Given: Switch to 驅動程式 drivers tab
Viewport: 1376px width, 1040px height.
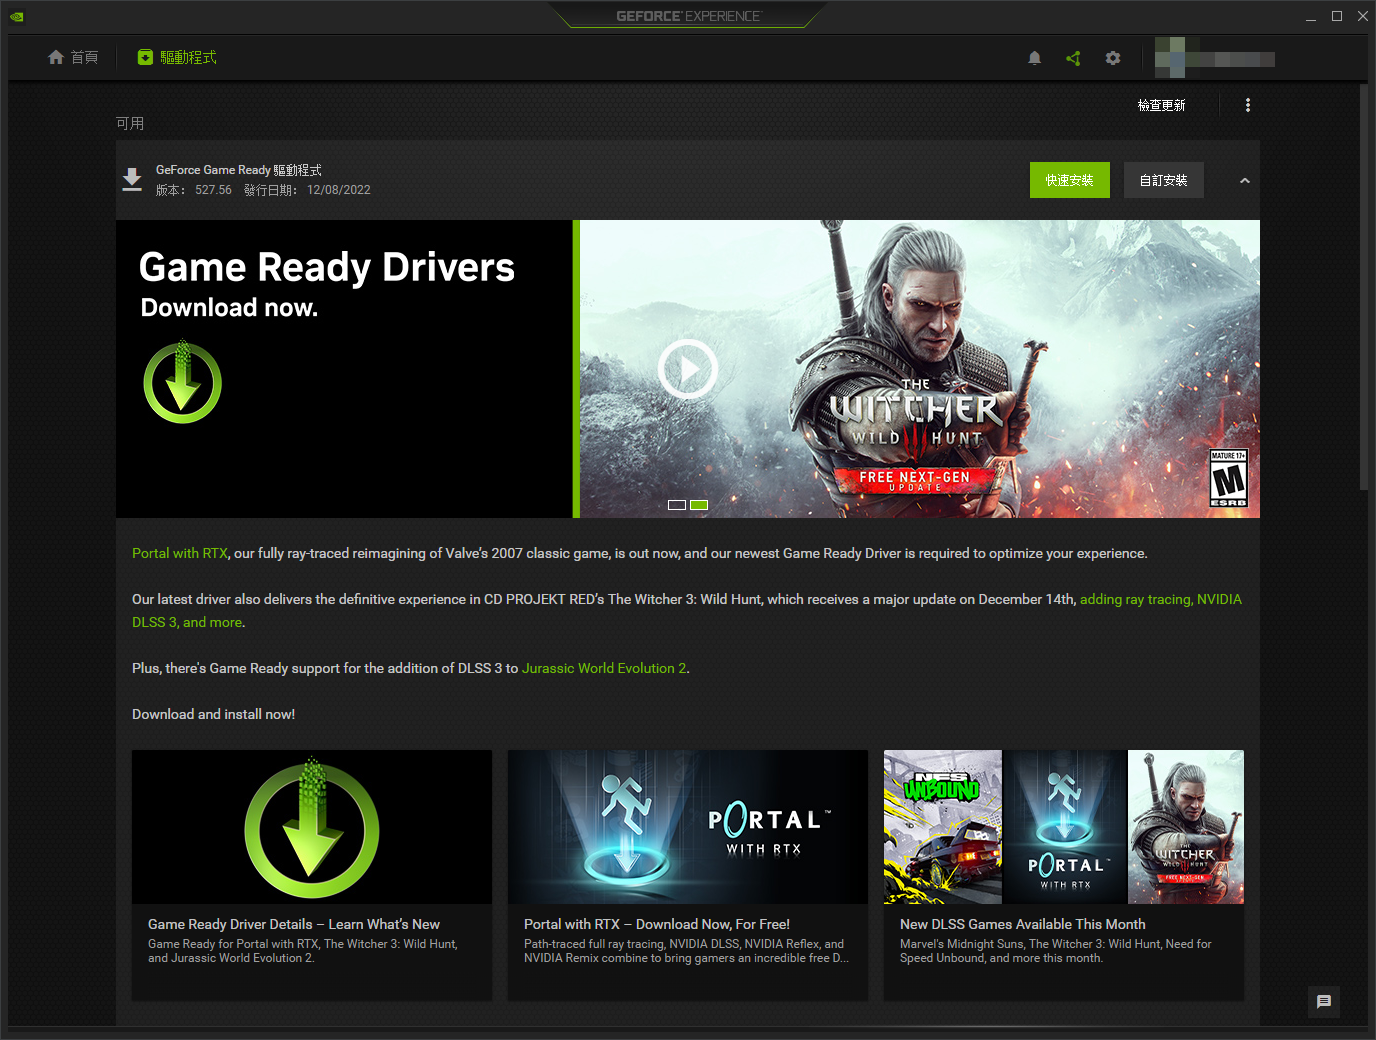Looking at the screenshot, I should (x=177, y=58).
